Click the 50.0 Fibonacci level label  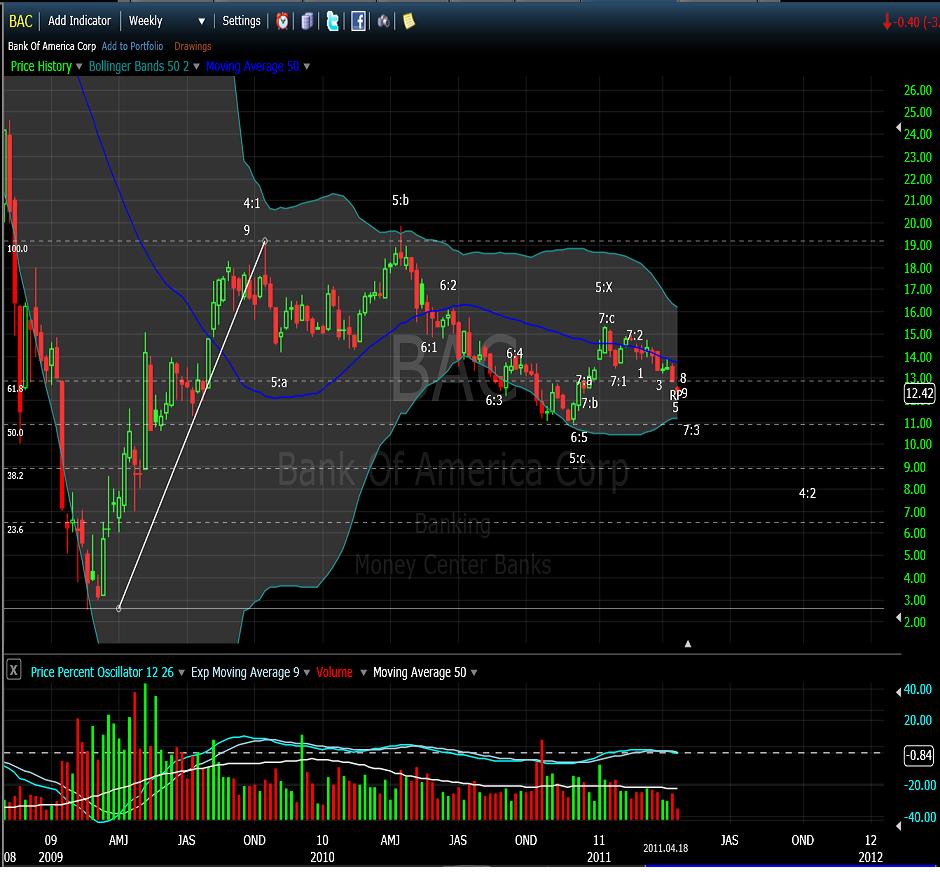tap(16, 433)
